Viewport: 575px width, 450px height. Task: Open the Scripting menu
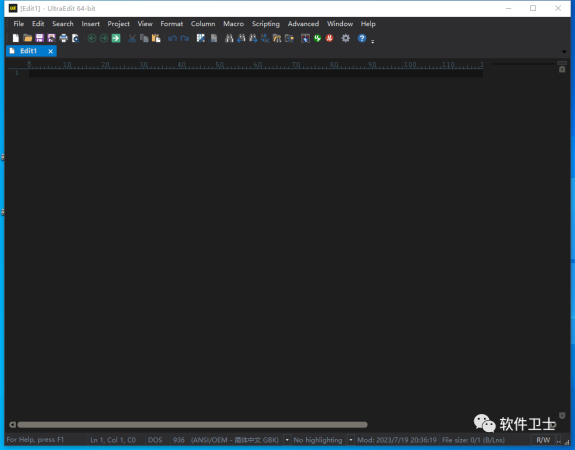point(265,24)
